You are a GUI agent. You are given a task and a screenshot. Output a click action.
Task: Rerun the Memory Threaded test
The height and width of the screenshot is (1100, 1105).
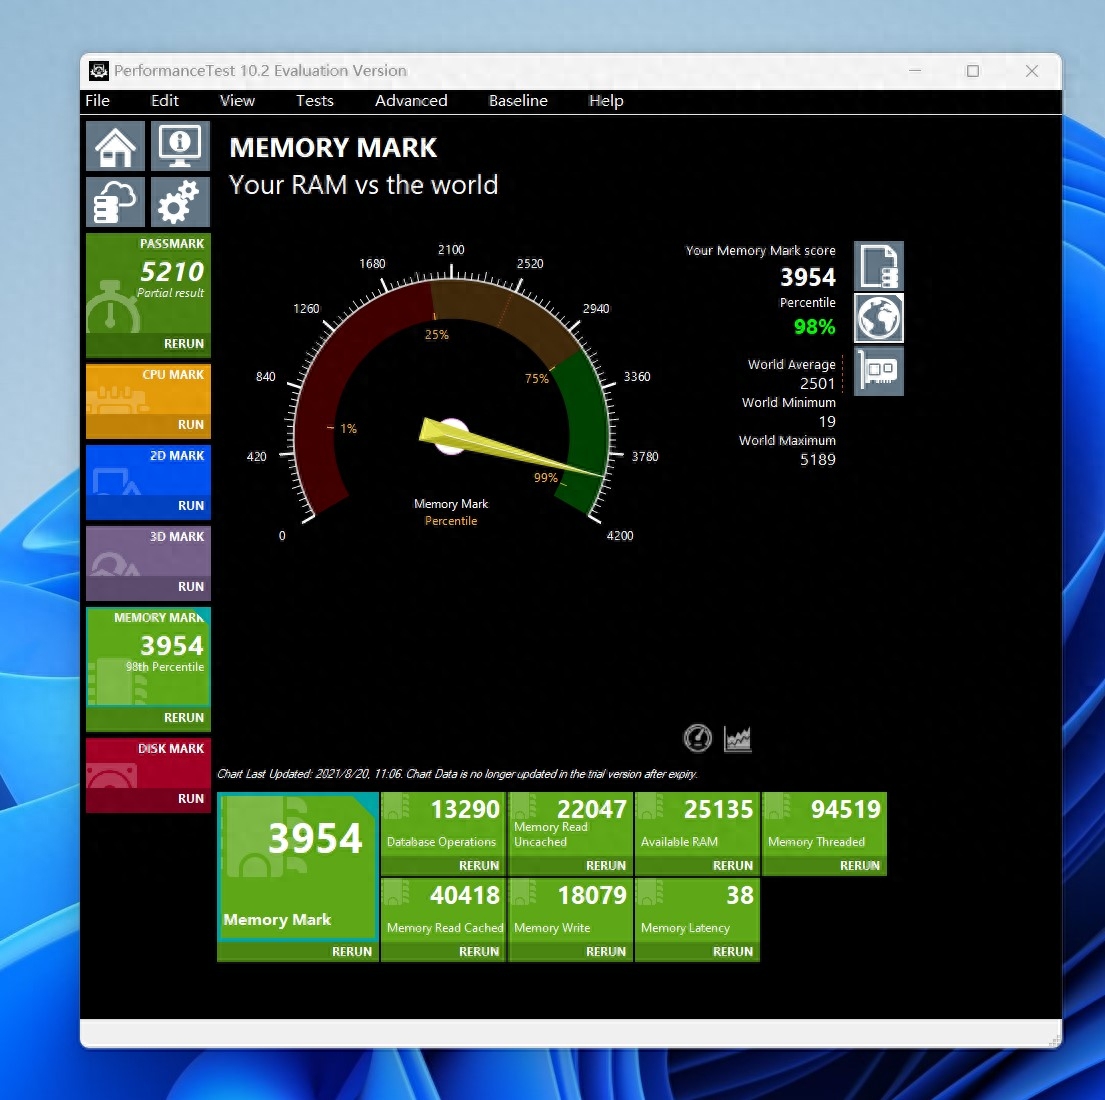click(859, 865)
